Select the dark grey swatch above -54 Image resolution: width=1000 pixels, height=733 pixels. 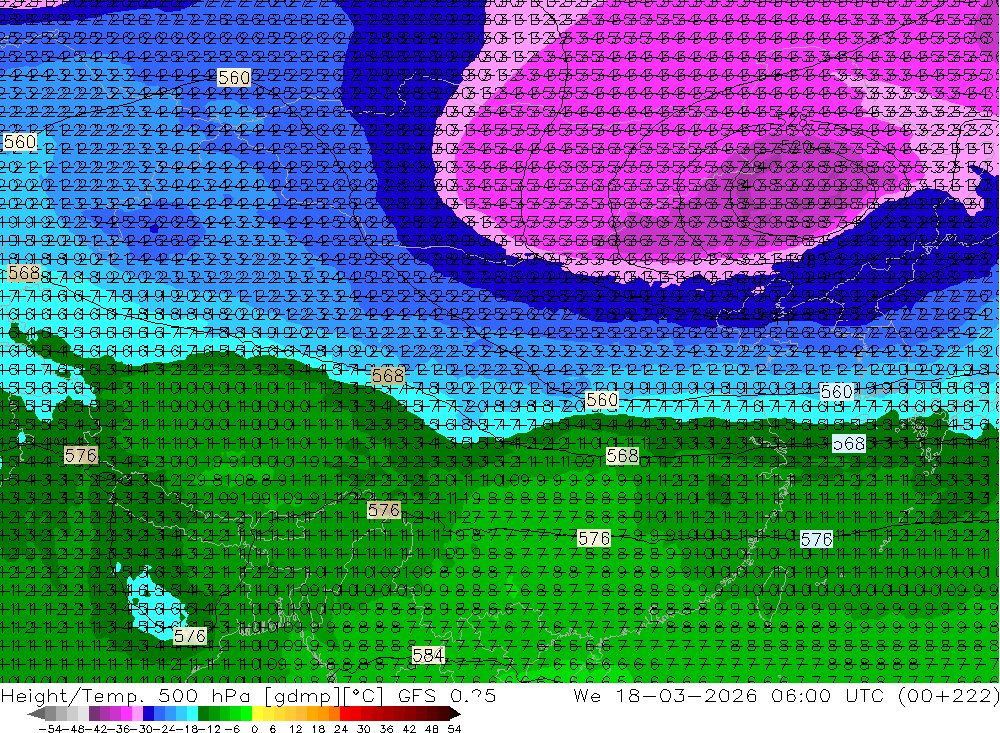tap(50, 713)
